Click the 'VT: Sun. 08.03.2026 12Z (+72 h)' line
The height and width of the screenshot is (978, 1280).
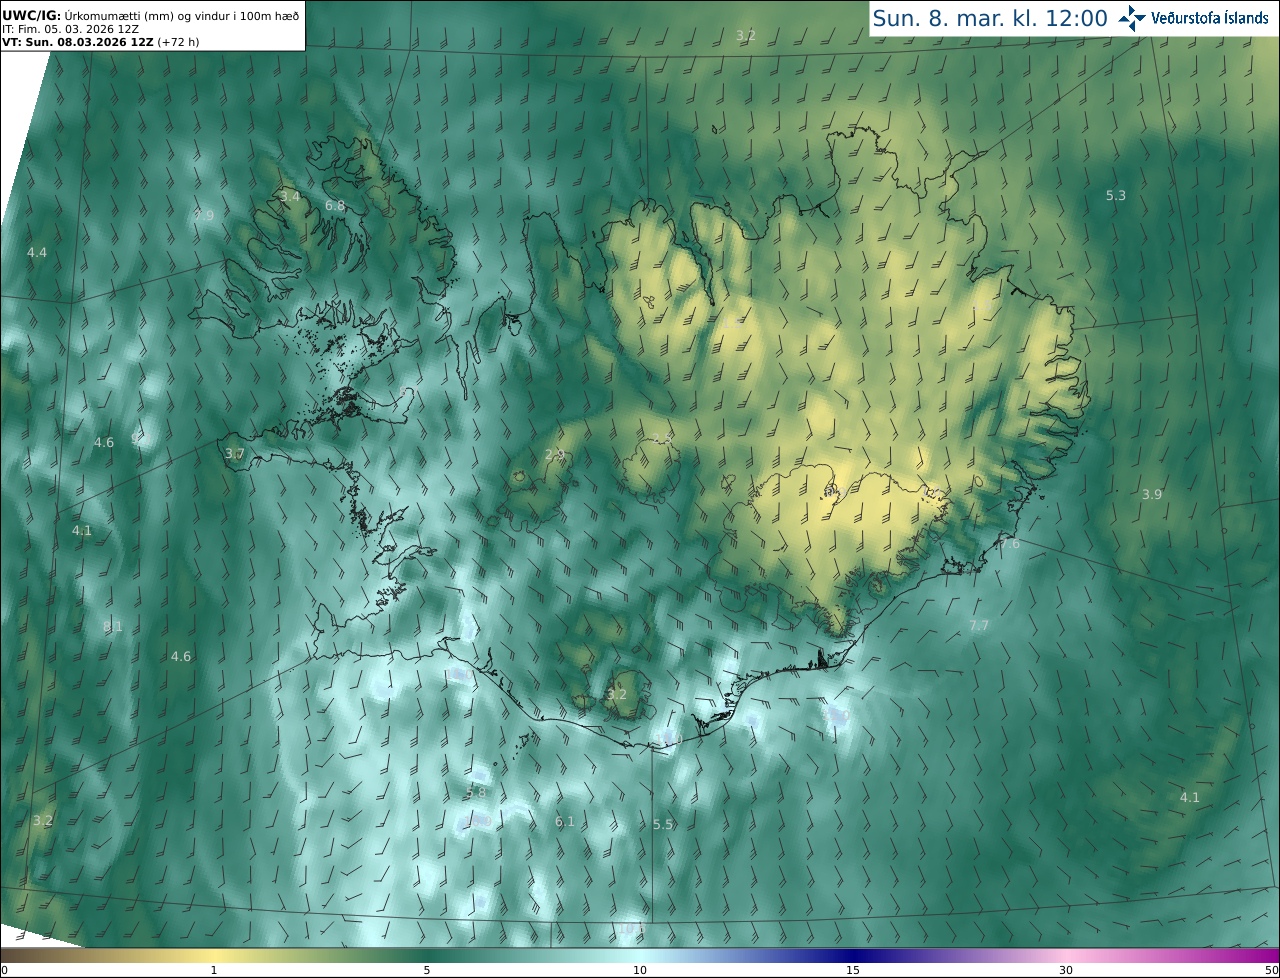coord(100,42)
